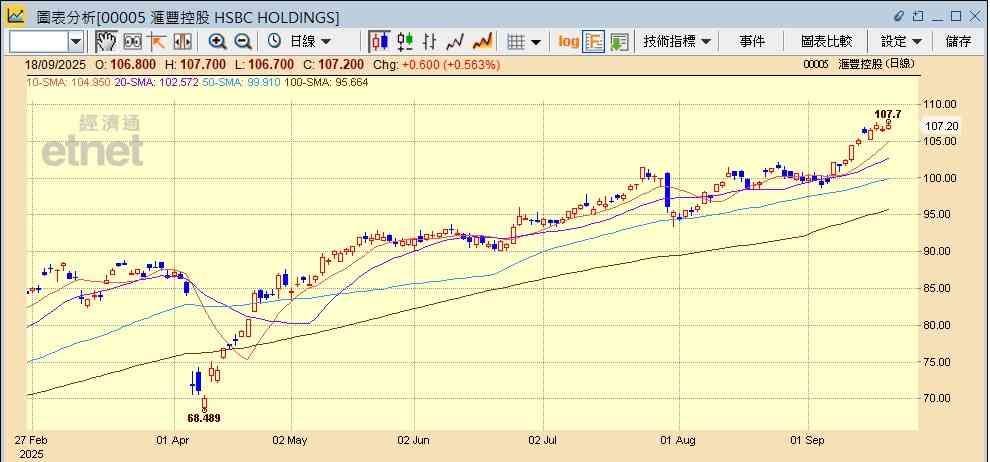Switch to green-red hollow candle chart type

click(405, 42)
